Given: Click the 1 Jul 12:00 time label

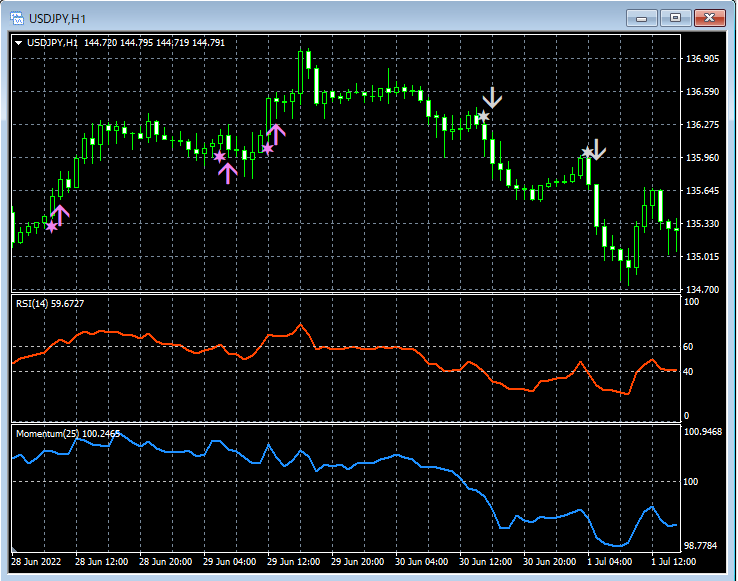Looking at the screenshot, I should point(674,562).
